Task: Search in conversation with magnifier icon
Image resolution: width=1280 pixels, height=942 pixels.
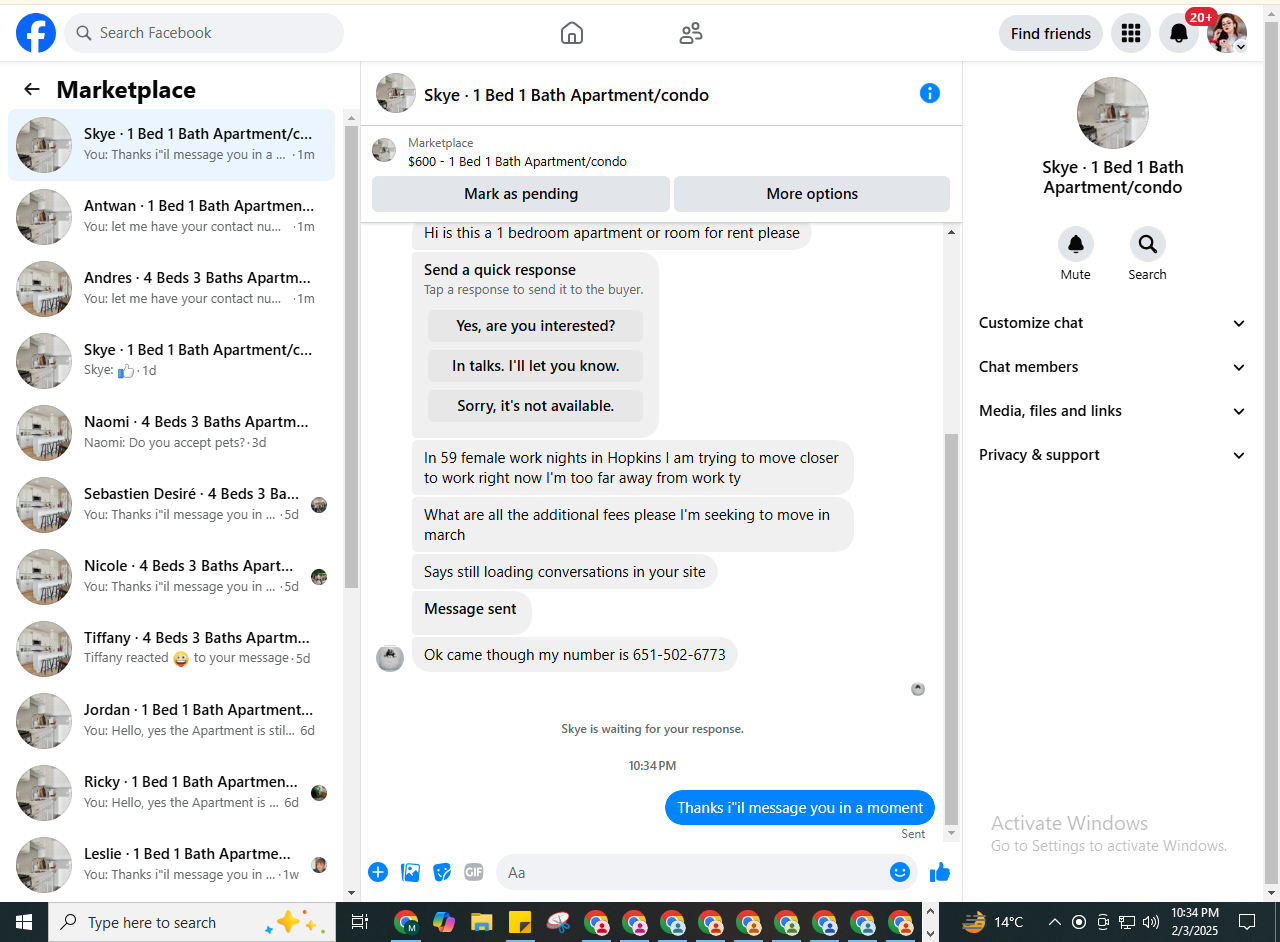Action: (x=1148, y=244)
